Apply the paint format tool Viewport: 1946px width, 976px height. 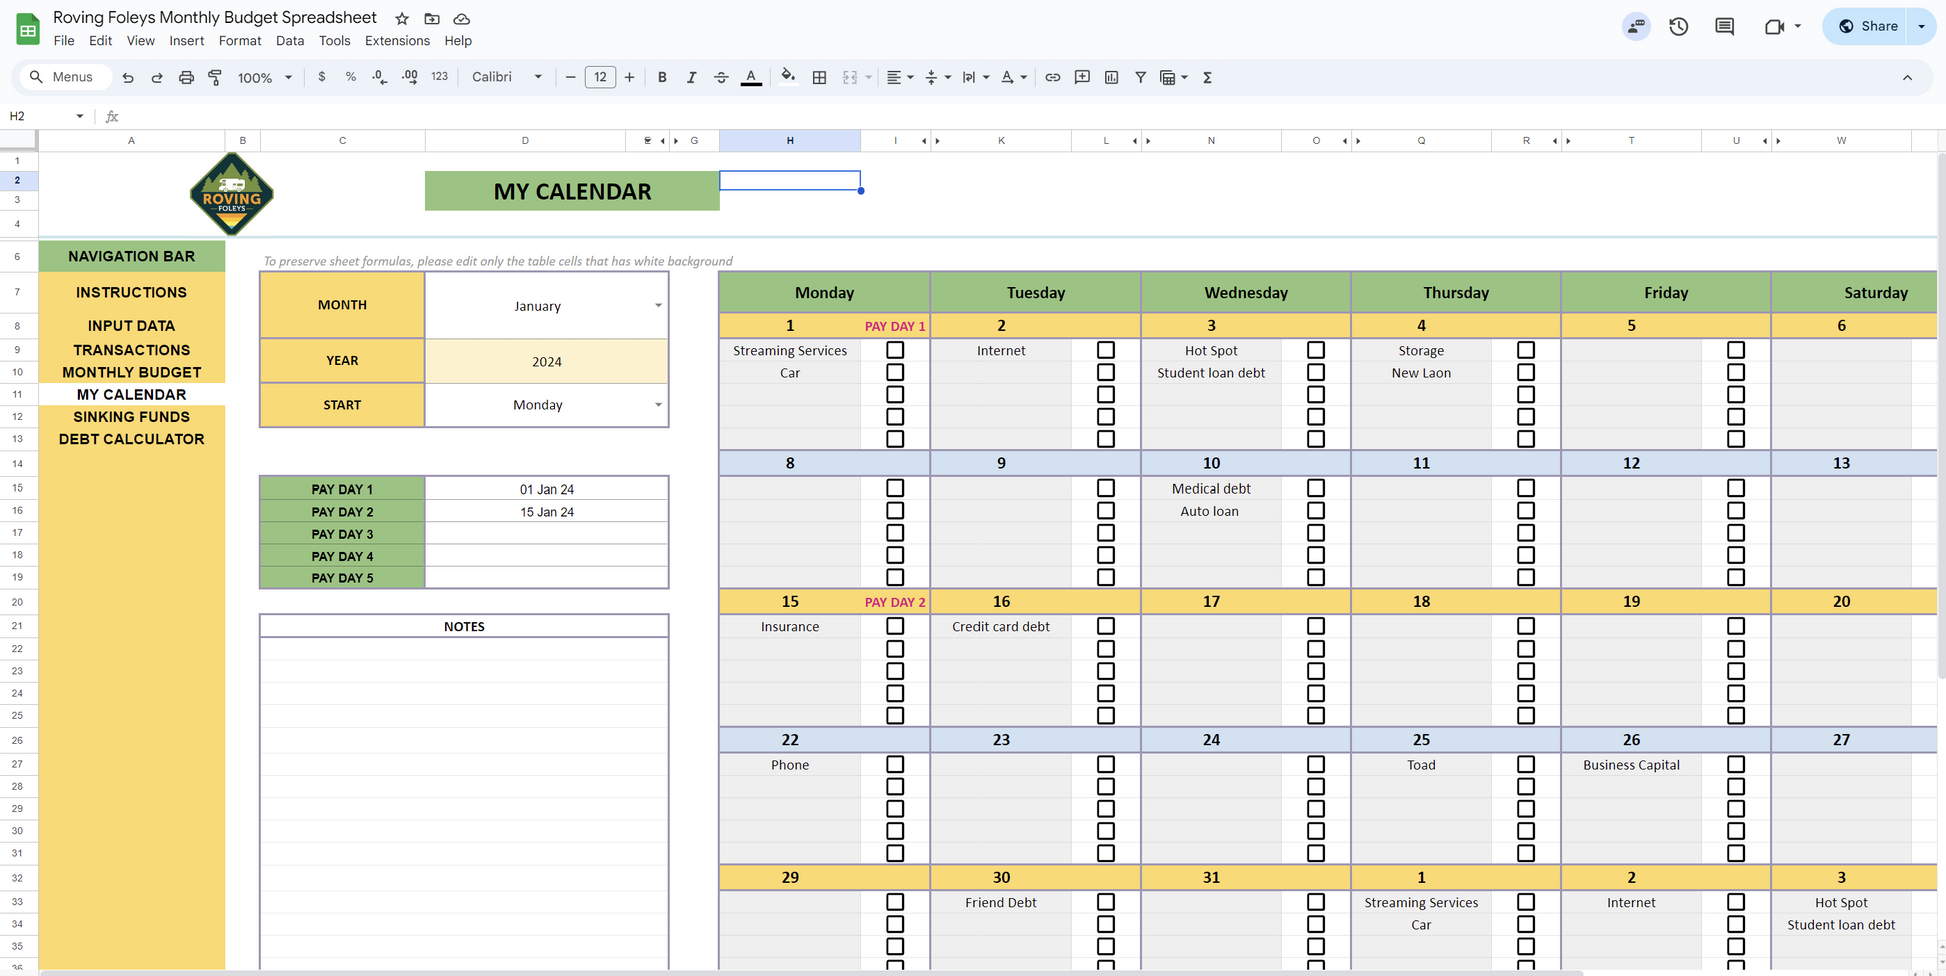point(215,77)
